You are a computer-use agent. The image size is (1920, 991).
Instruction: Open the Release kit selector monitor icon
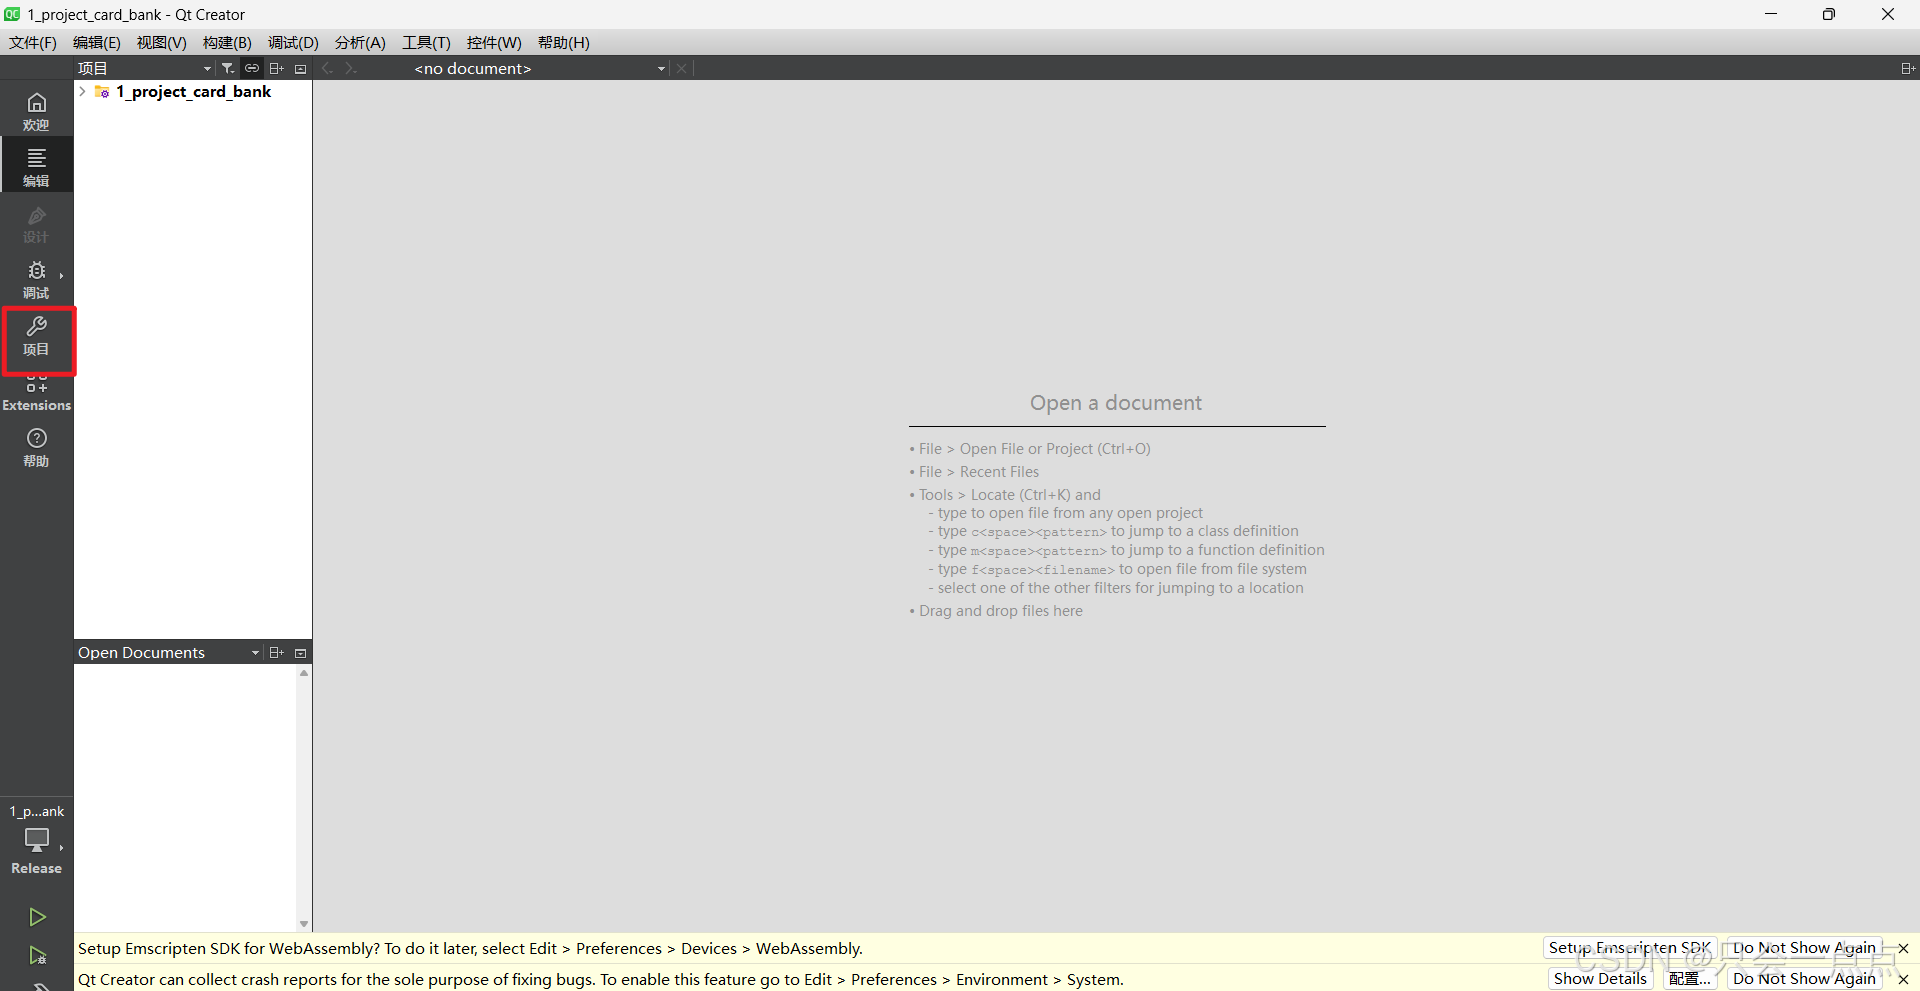[x=36, y=840]
